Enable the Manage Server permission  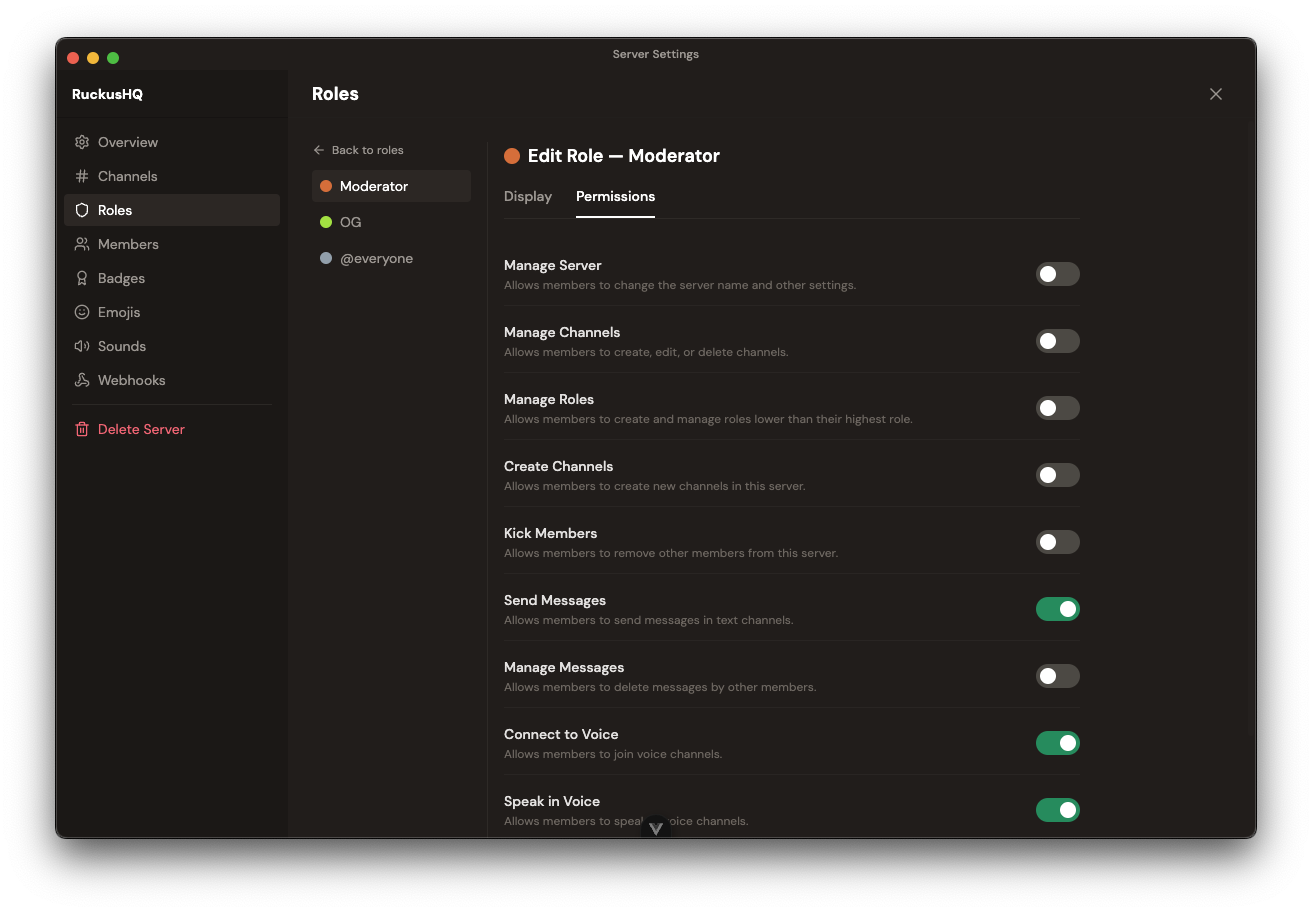[x=1057, y=274]
